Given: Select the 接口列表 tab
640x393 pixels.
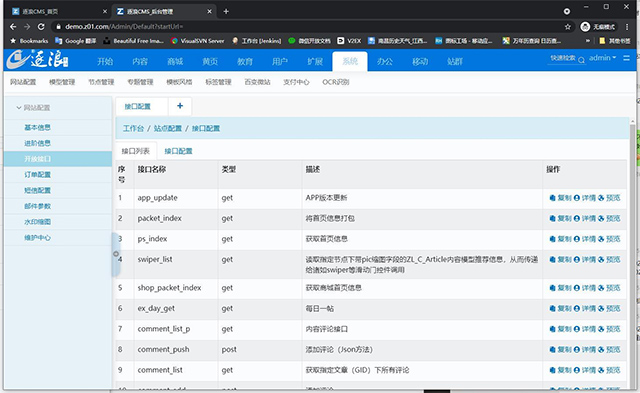Looking at the screenshot, I should (x=136, y=151).
